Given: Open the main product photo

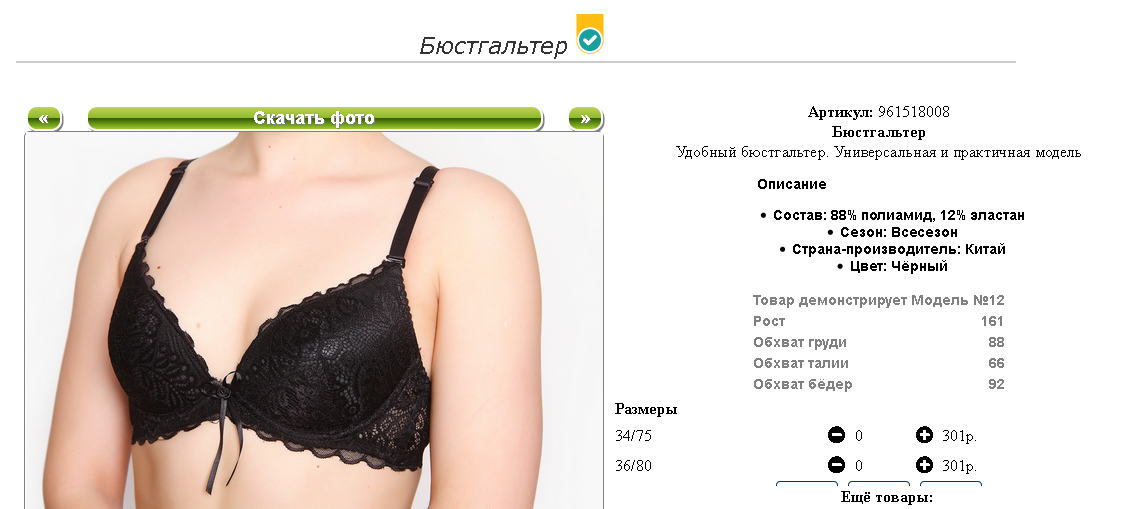Looking at the screenshot, I should pyautogui.click(x=314, y=320).
